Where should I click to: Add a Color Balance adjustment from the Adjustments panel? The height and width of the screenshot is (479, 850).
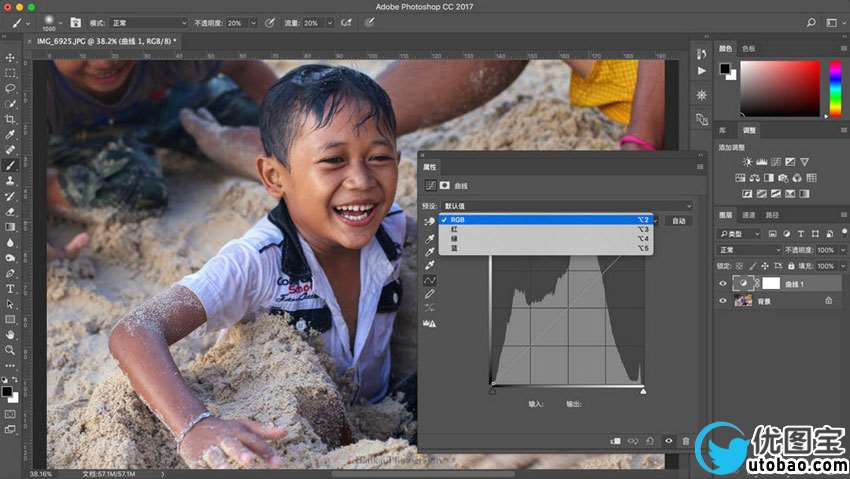755,178
